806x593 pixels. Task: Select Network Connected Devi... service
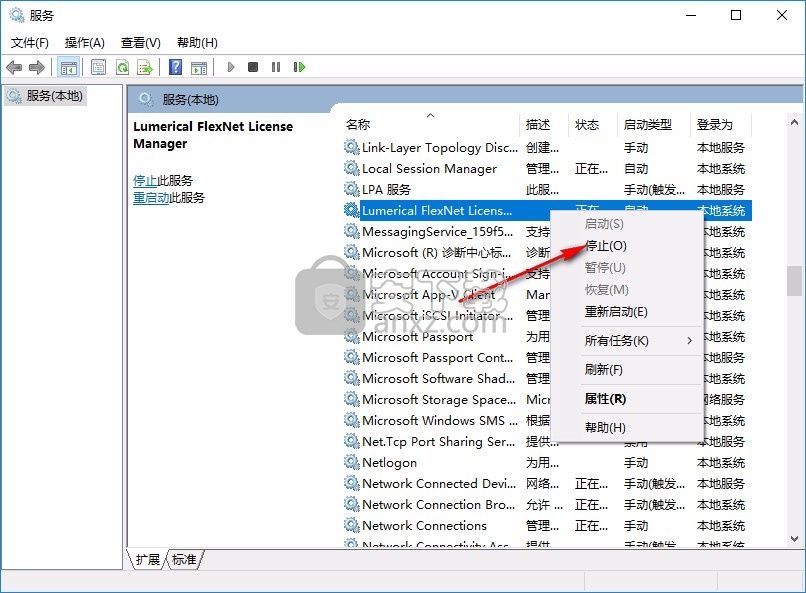coord(439,483)
